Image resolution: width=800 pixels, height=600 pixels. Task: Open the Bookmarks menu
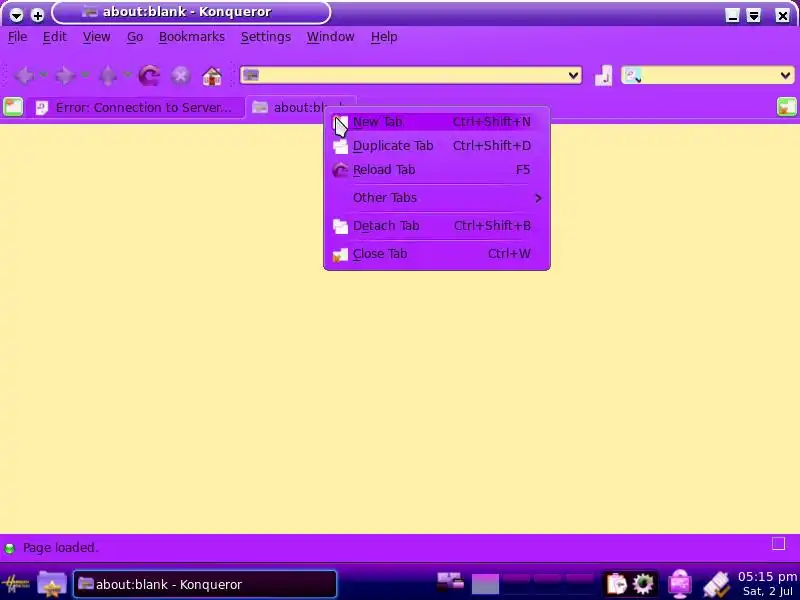(x=192, y=37)
